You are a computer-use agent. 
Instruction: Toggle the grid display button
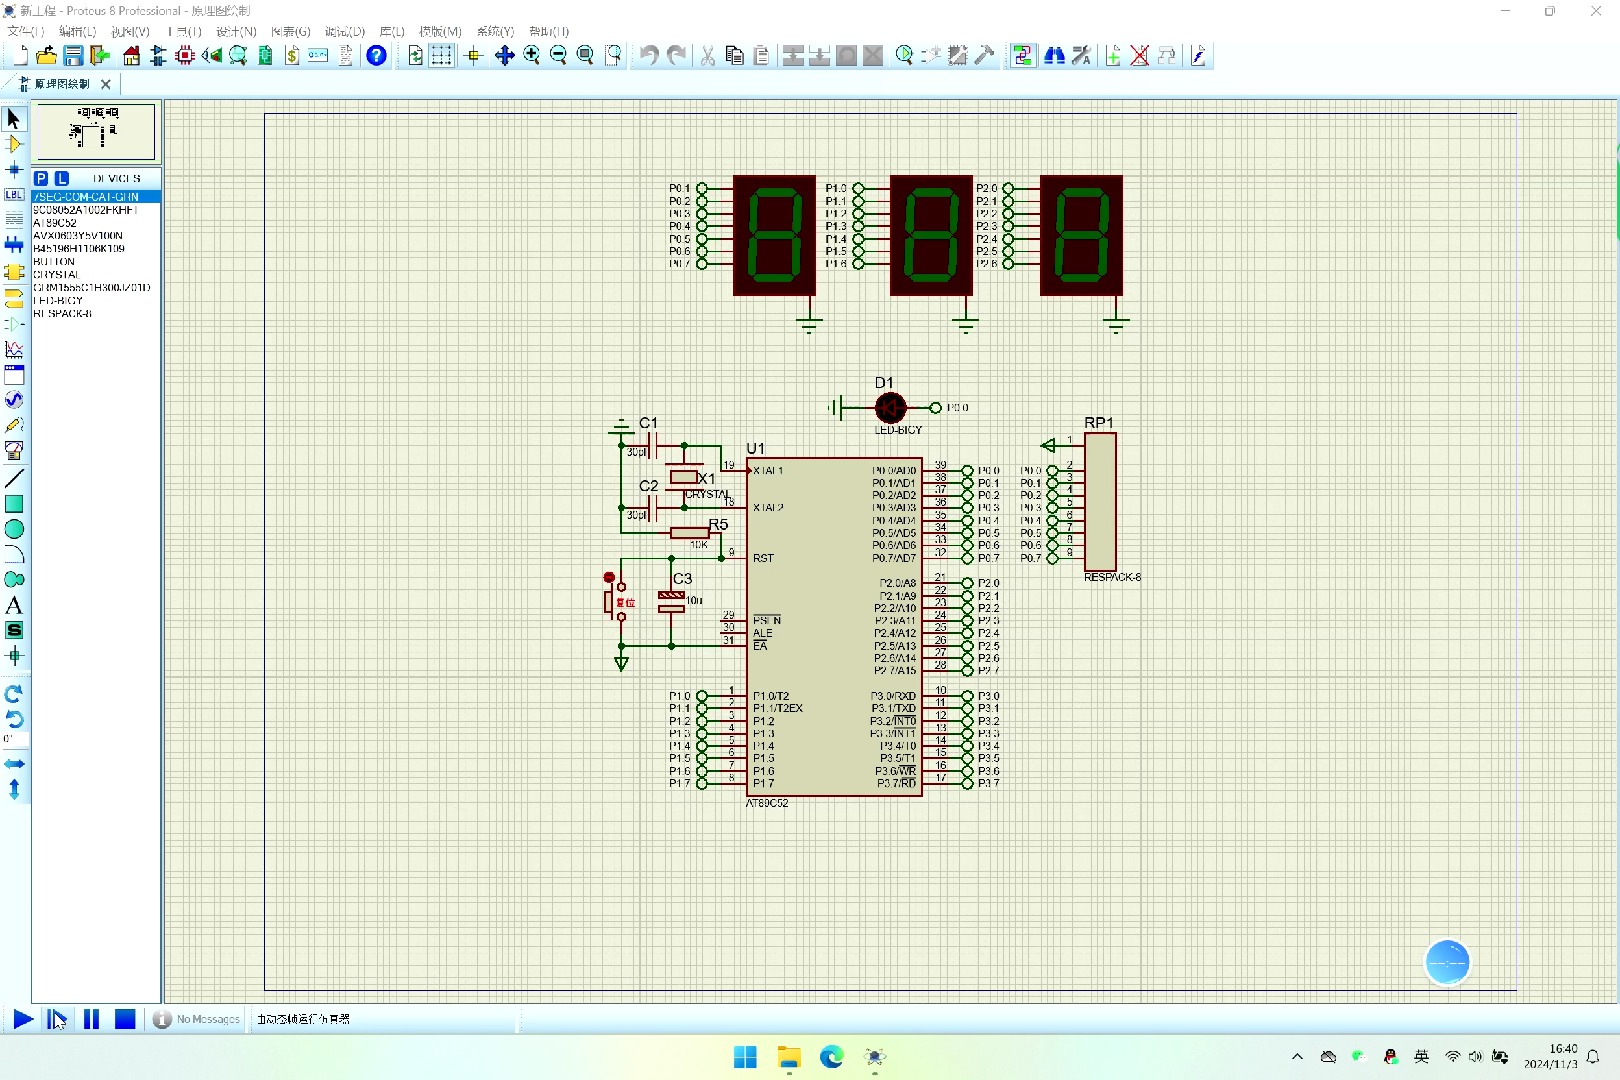pos(441,56)
